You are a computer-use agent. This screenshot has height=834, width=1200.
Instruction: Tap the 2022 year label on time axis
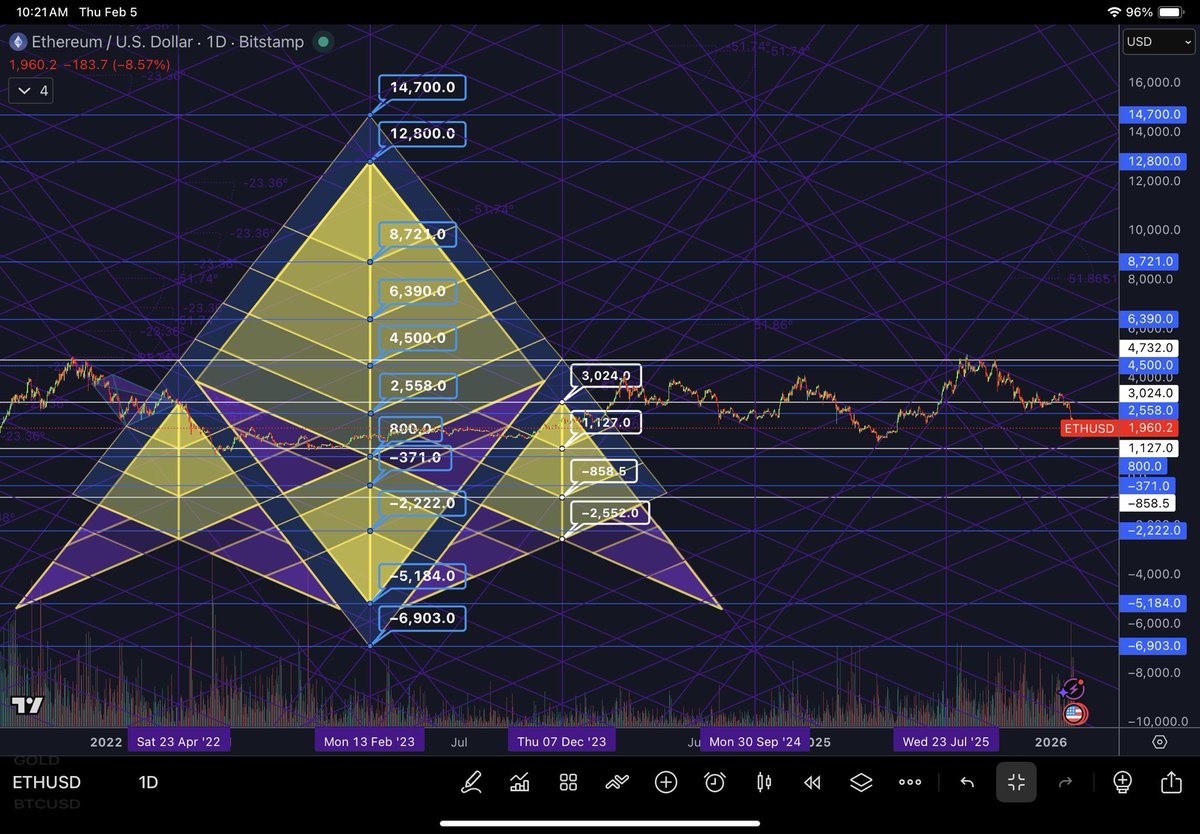(x=105, y=742)
